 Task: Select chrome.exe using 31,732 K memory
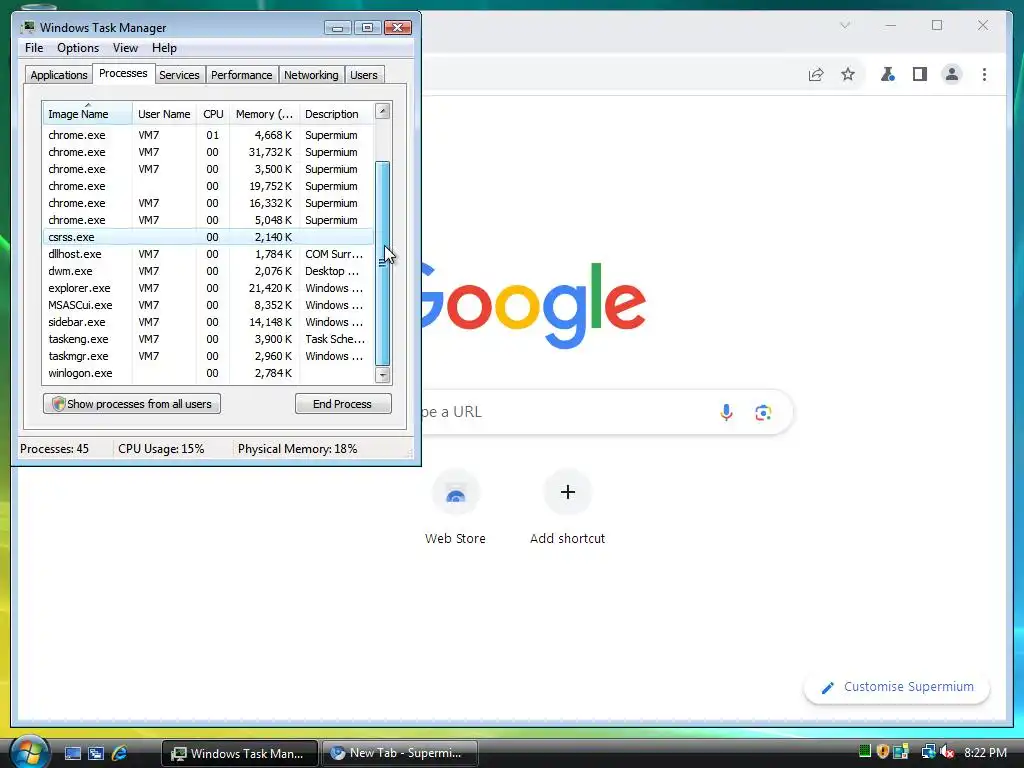tap(208, 152)
